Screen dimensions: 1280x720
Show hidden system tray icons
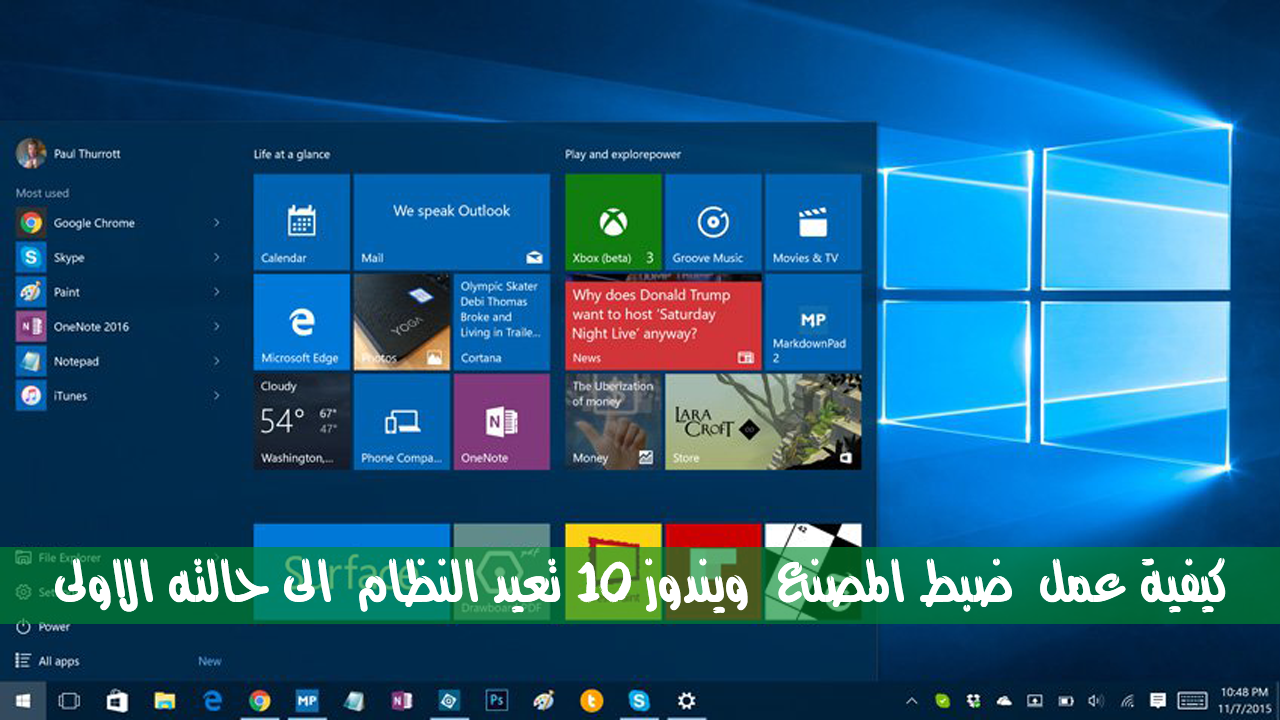[x=911, y=701]
